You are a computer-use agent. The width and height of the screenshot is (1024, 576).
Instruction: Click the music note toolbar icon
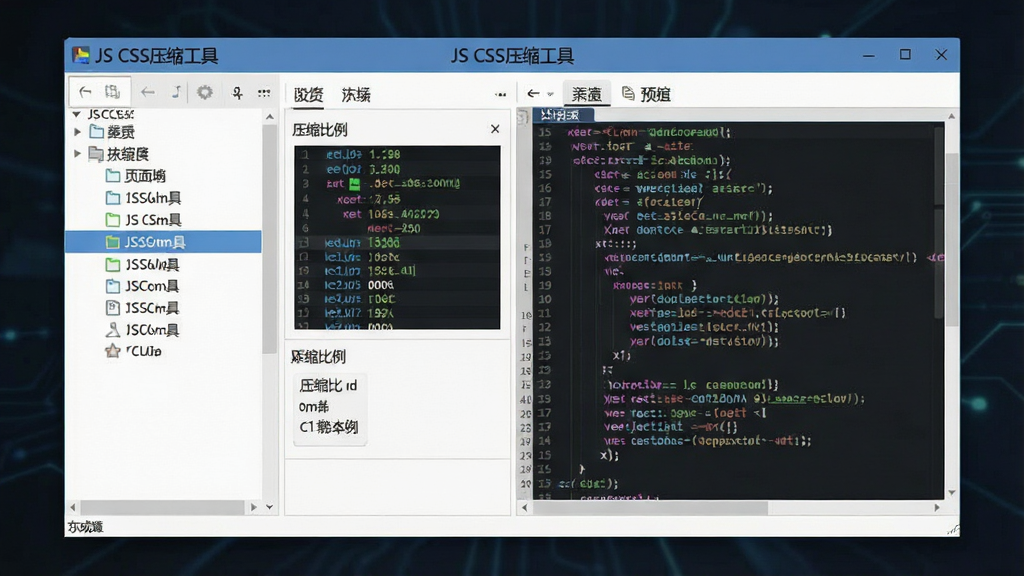coord(176,92)
